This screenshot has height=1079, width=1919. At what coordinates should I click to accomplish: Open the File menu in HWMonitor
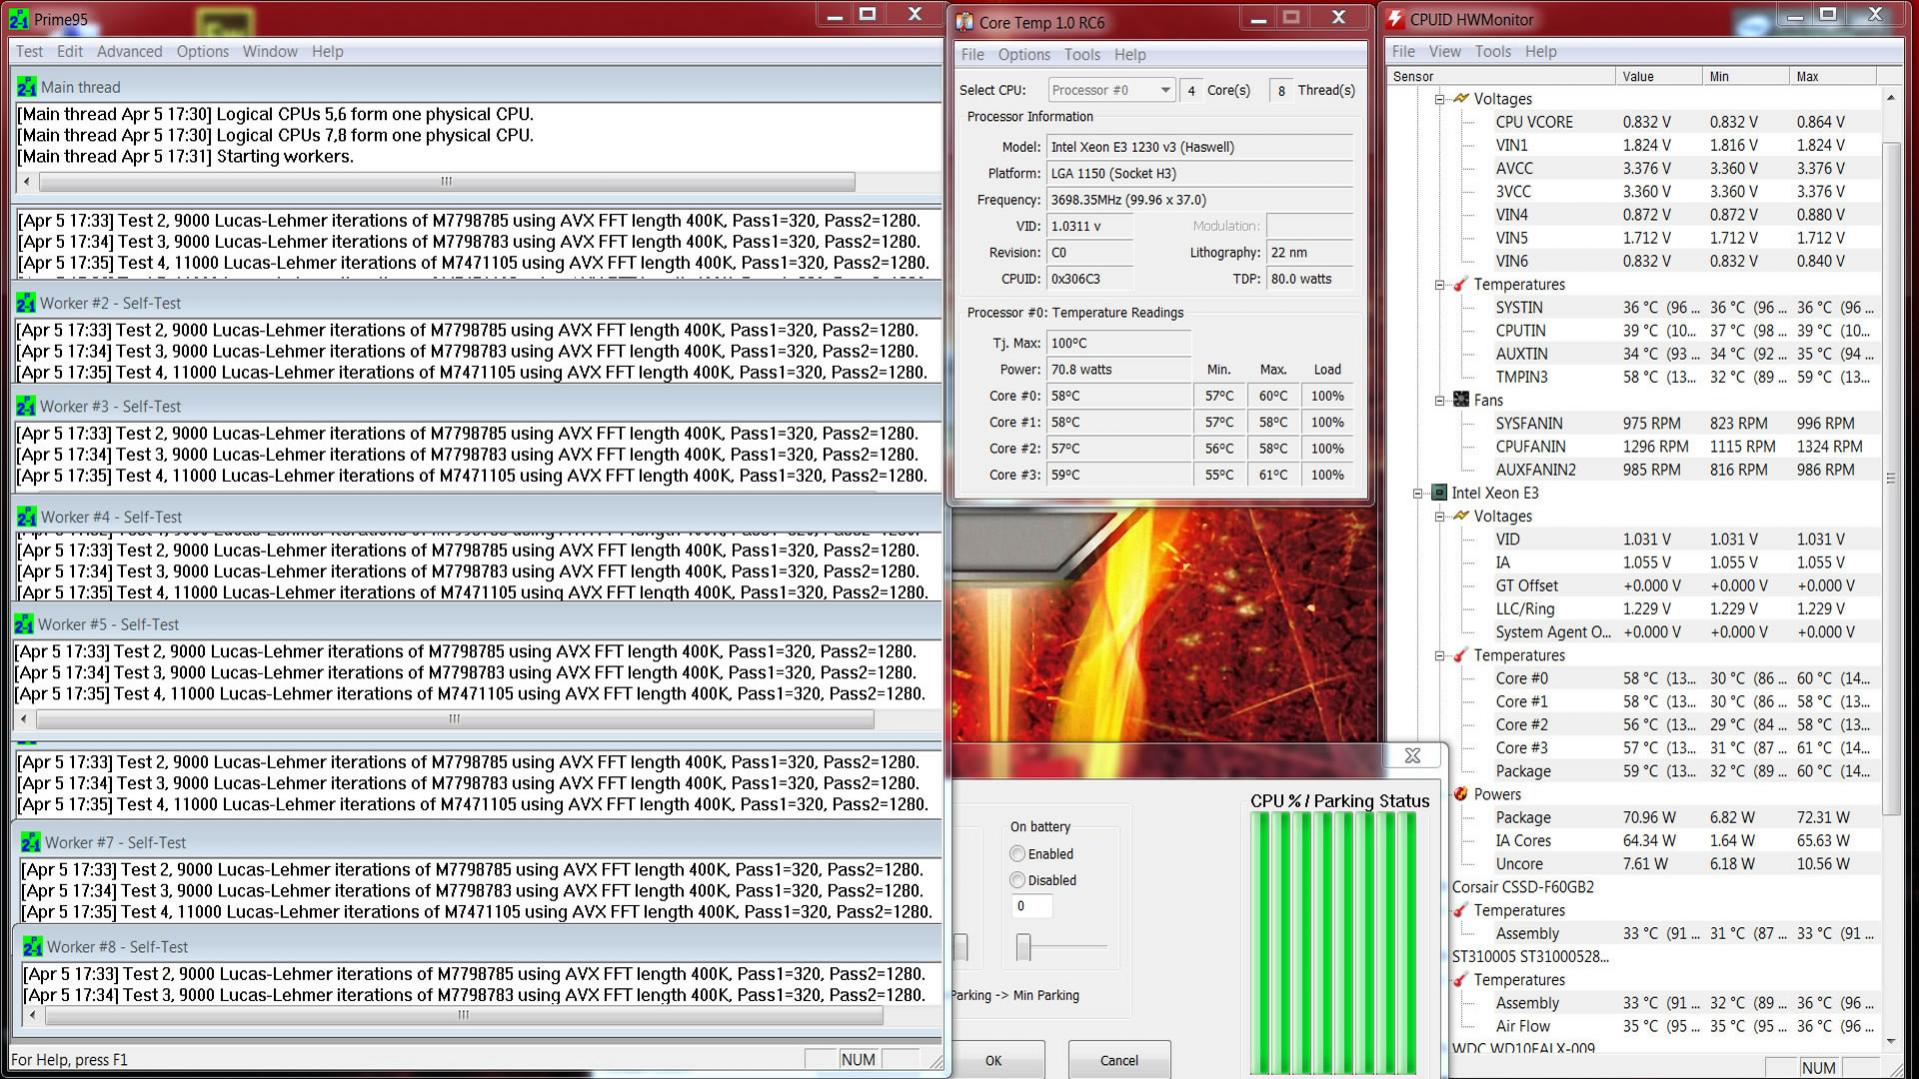[1403, 52]
